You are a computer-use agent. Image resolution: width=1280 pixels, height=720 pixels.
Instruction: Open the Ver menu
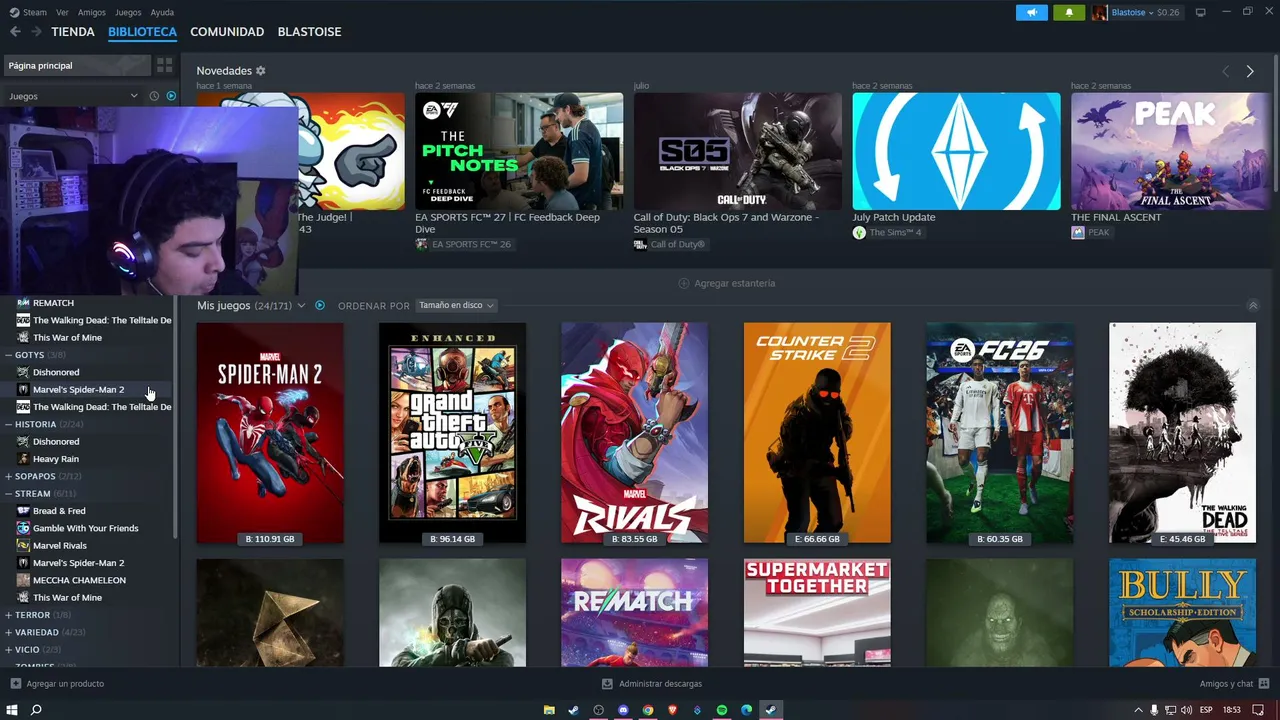point(63,12)
